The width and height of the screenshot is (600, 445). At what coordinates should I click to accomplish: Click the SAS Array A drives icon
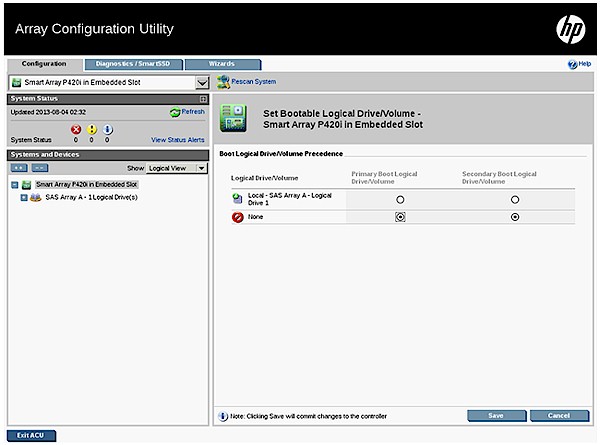click(x=35, y=198)
